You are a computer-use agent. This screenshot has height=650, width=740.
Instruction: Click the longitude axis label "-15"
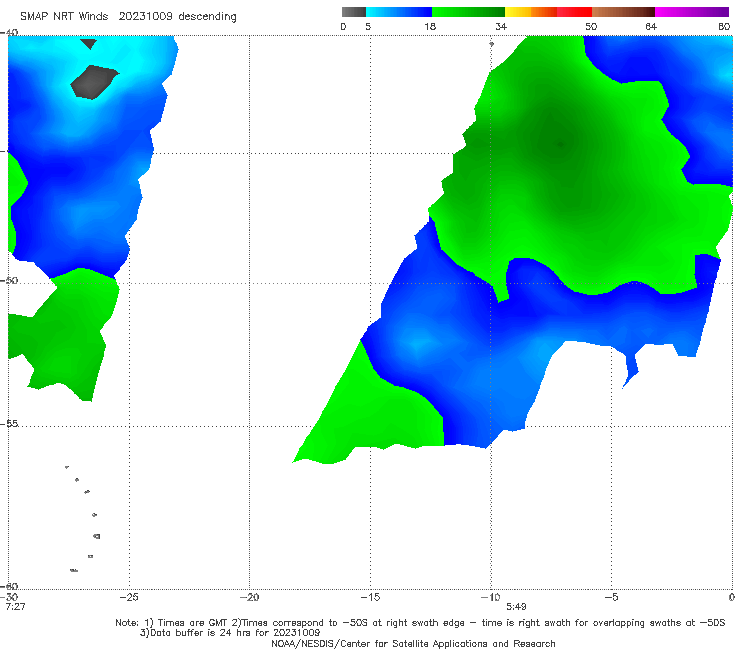pos(370,597)
